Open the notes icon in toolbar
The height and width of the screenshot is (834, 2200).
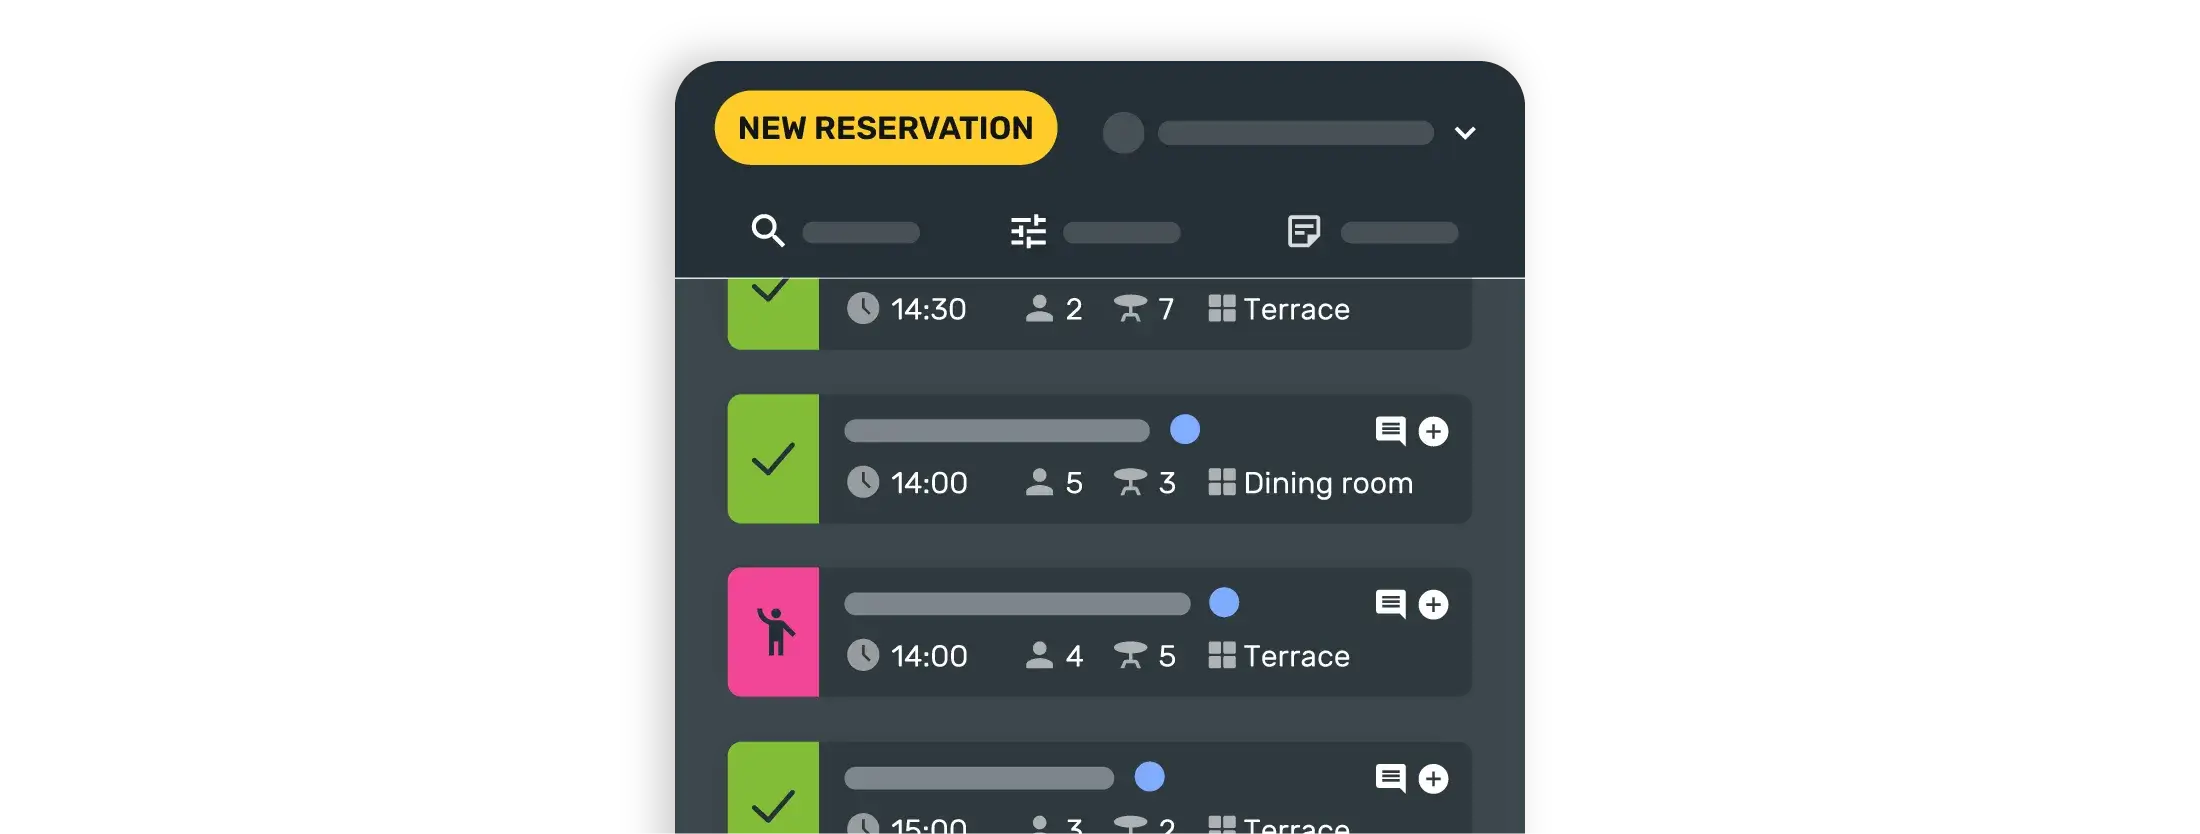pos(1303,231)
